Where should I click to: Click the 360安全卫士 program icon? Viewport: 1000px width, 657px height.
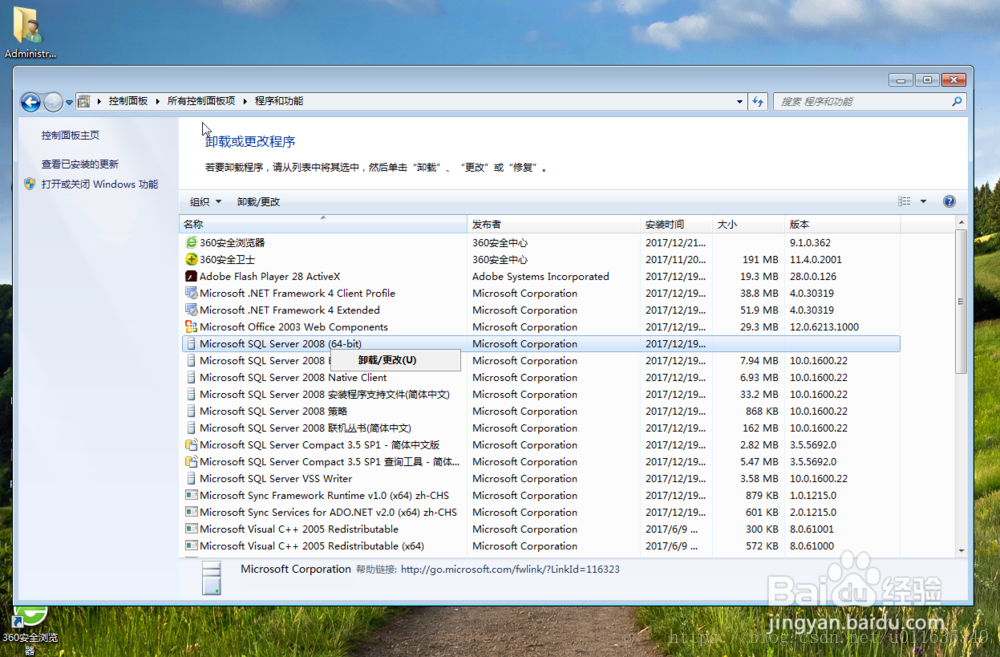tap(191, 259)
